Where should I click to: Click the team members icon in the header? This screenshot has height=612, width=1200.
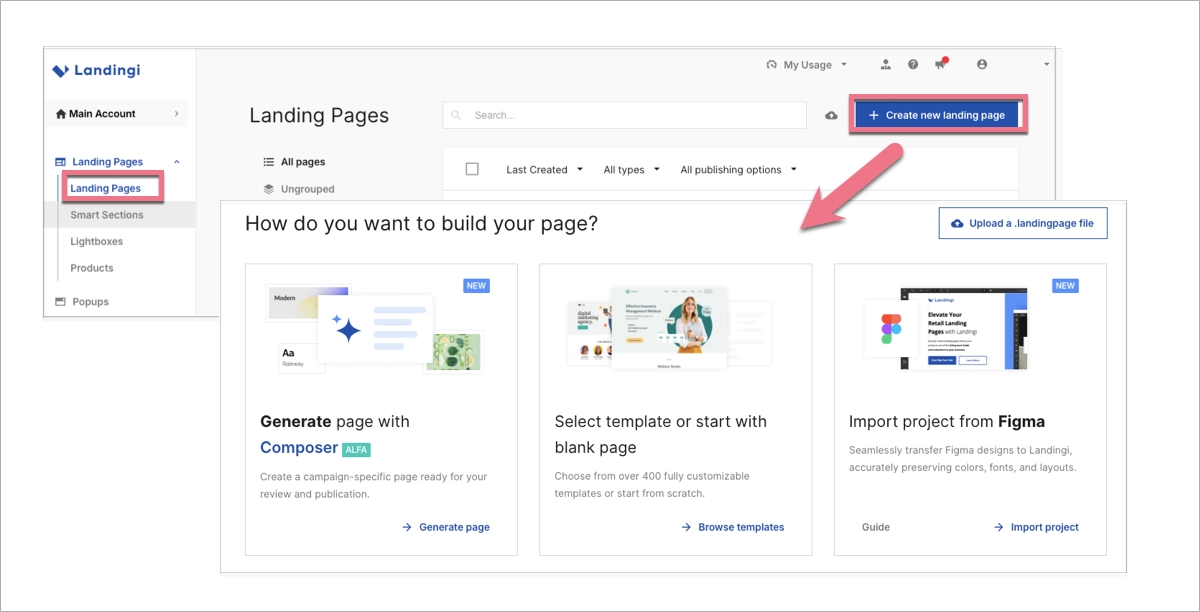[x=885, y=64]
